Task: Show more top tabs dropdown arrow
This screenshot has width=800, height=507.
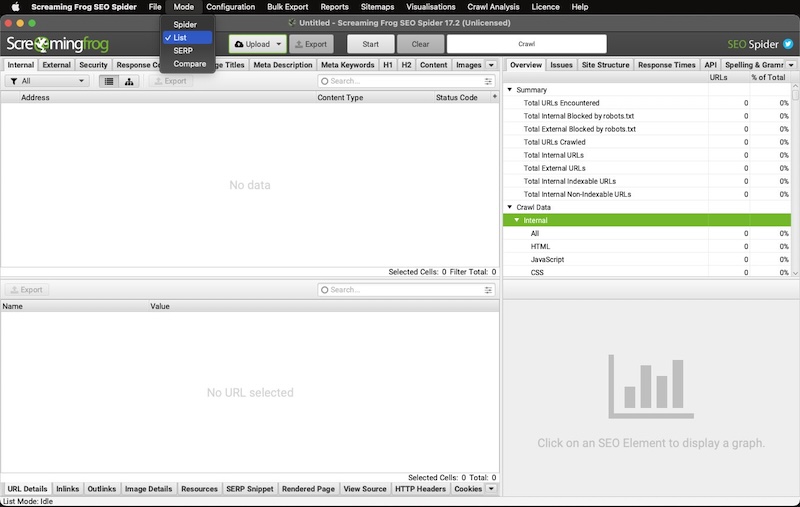Action: [491, 65]
